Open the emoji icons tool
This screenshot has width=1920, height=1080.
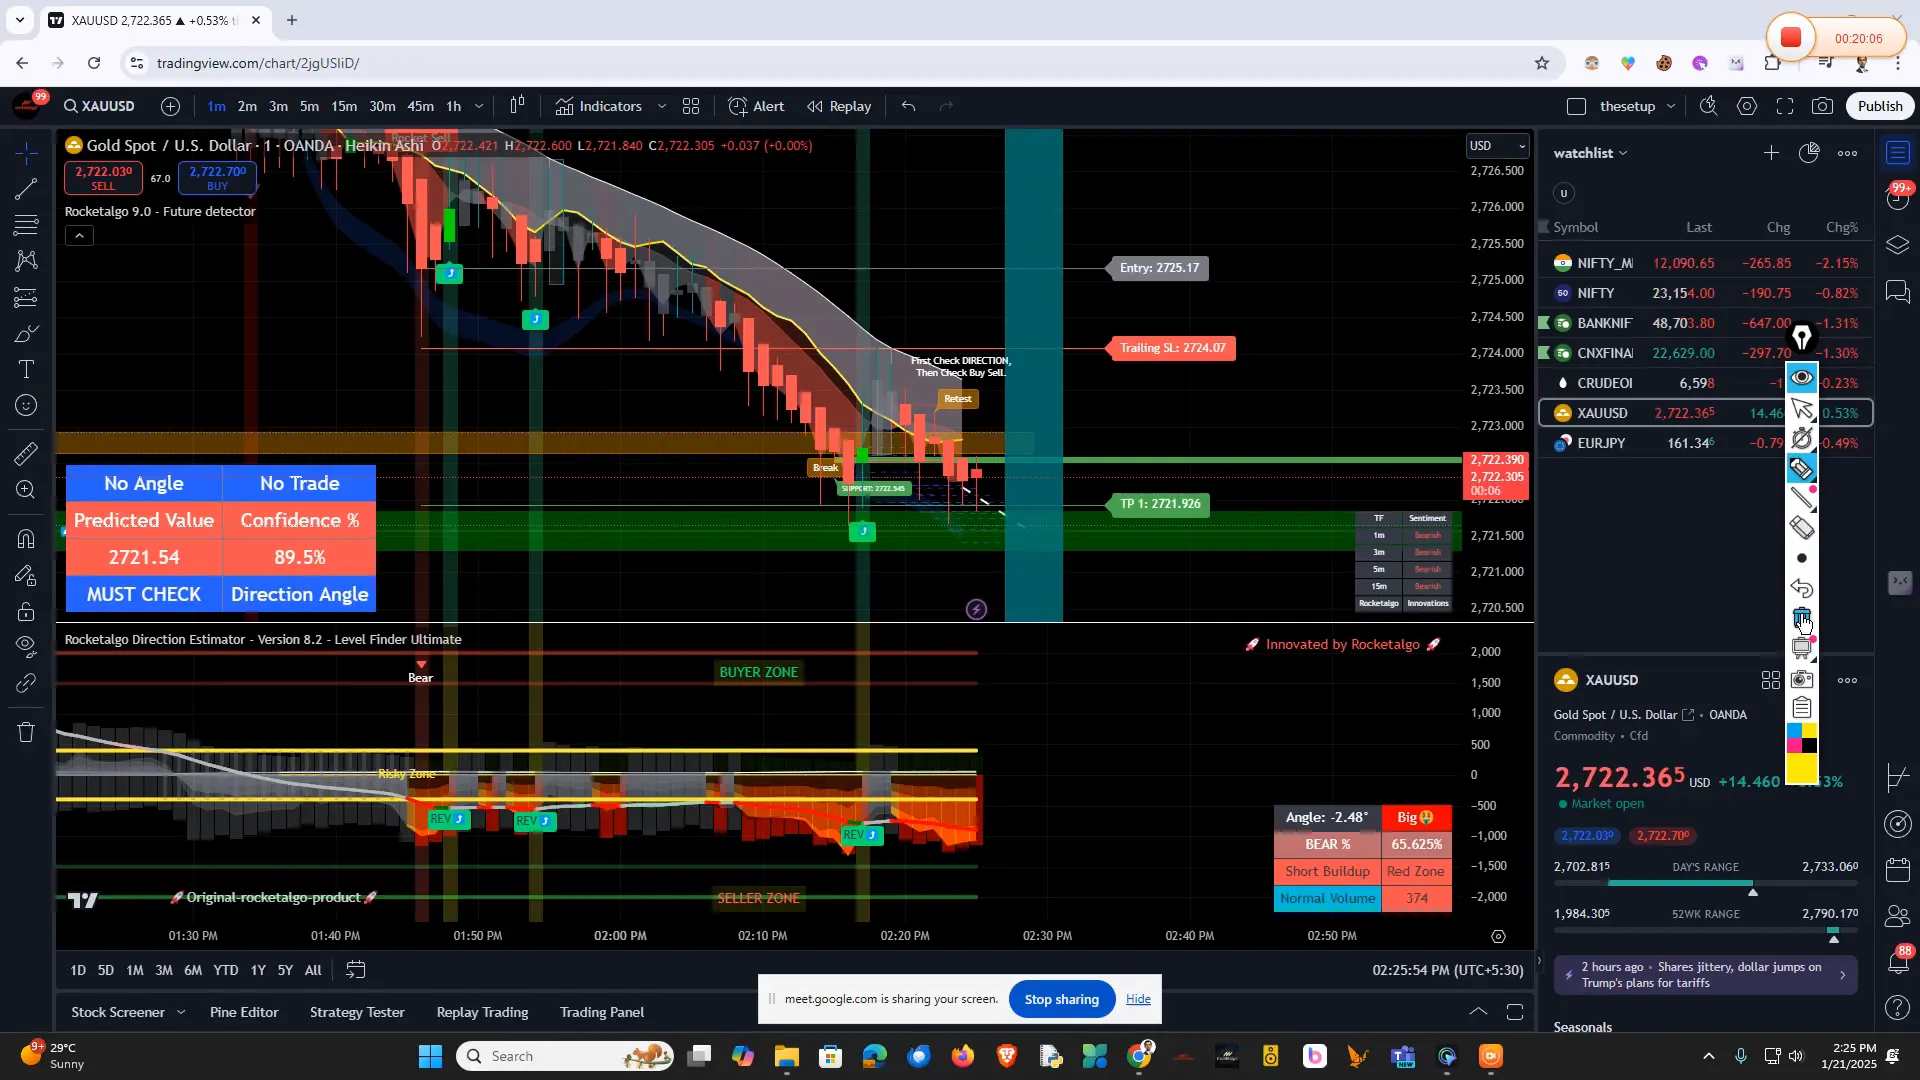tap(27, 405)
